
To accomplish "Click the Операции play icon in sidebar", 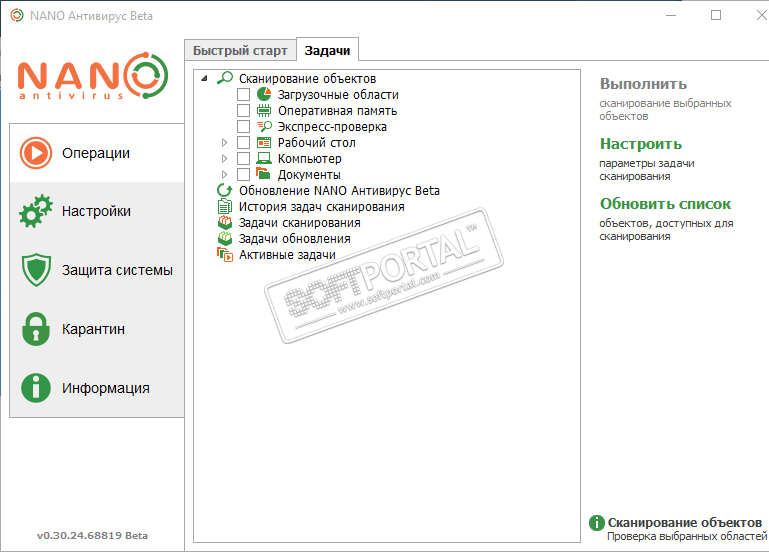I will pos(36,153).
